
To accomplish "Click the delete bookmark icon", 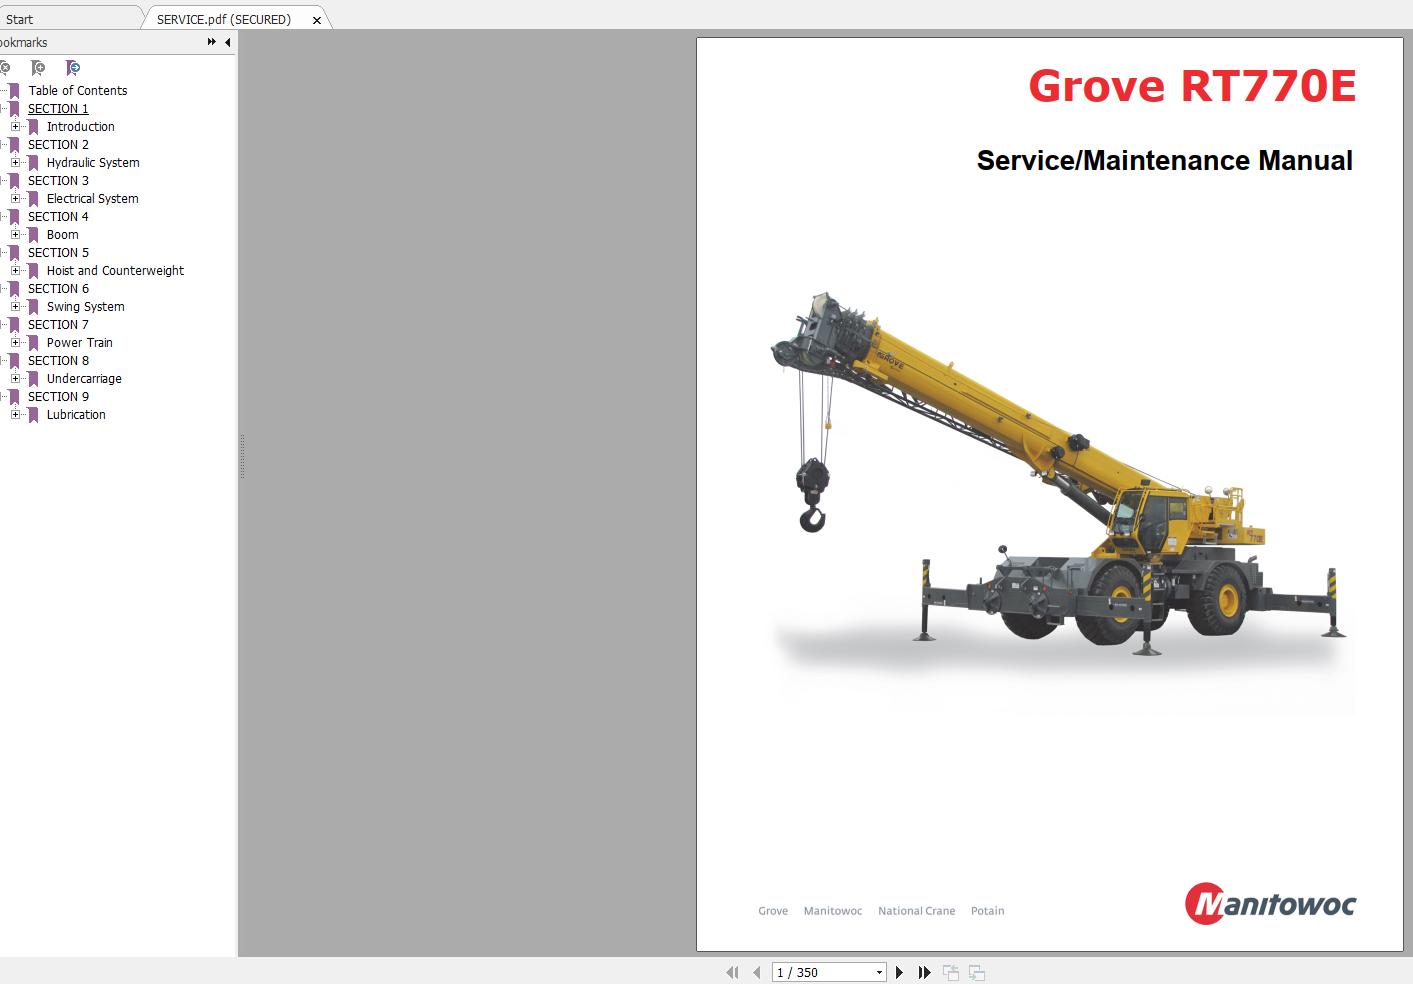I will point(5,68).
